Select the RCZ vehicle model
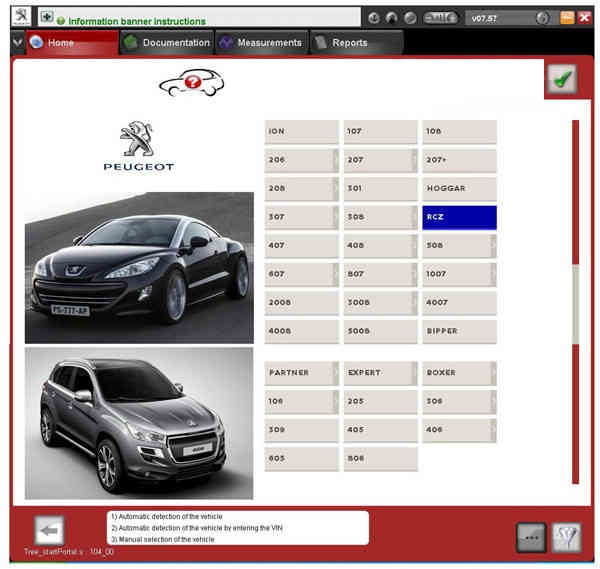Image resolution: width=600 pixels, height=569 pixels. (x=459, y=217)
